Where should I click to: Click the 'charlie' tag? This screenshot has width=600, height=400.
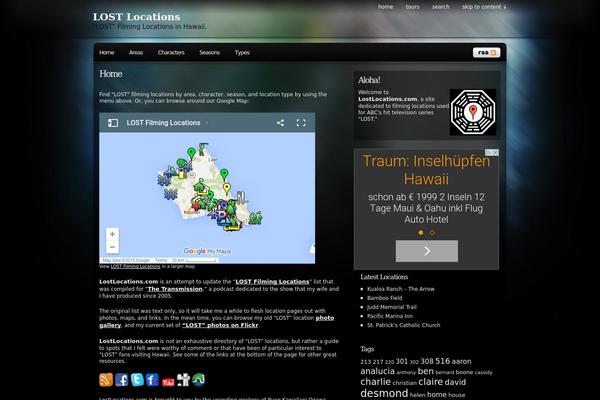tap(375, 382)
